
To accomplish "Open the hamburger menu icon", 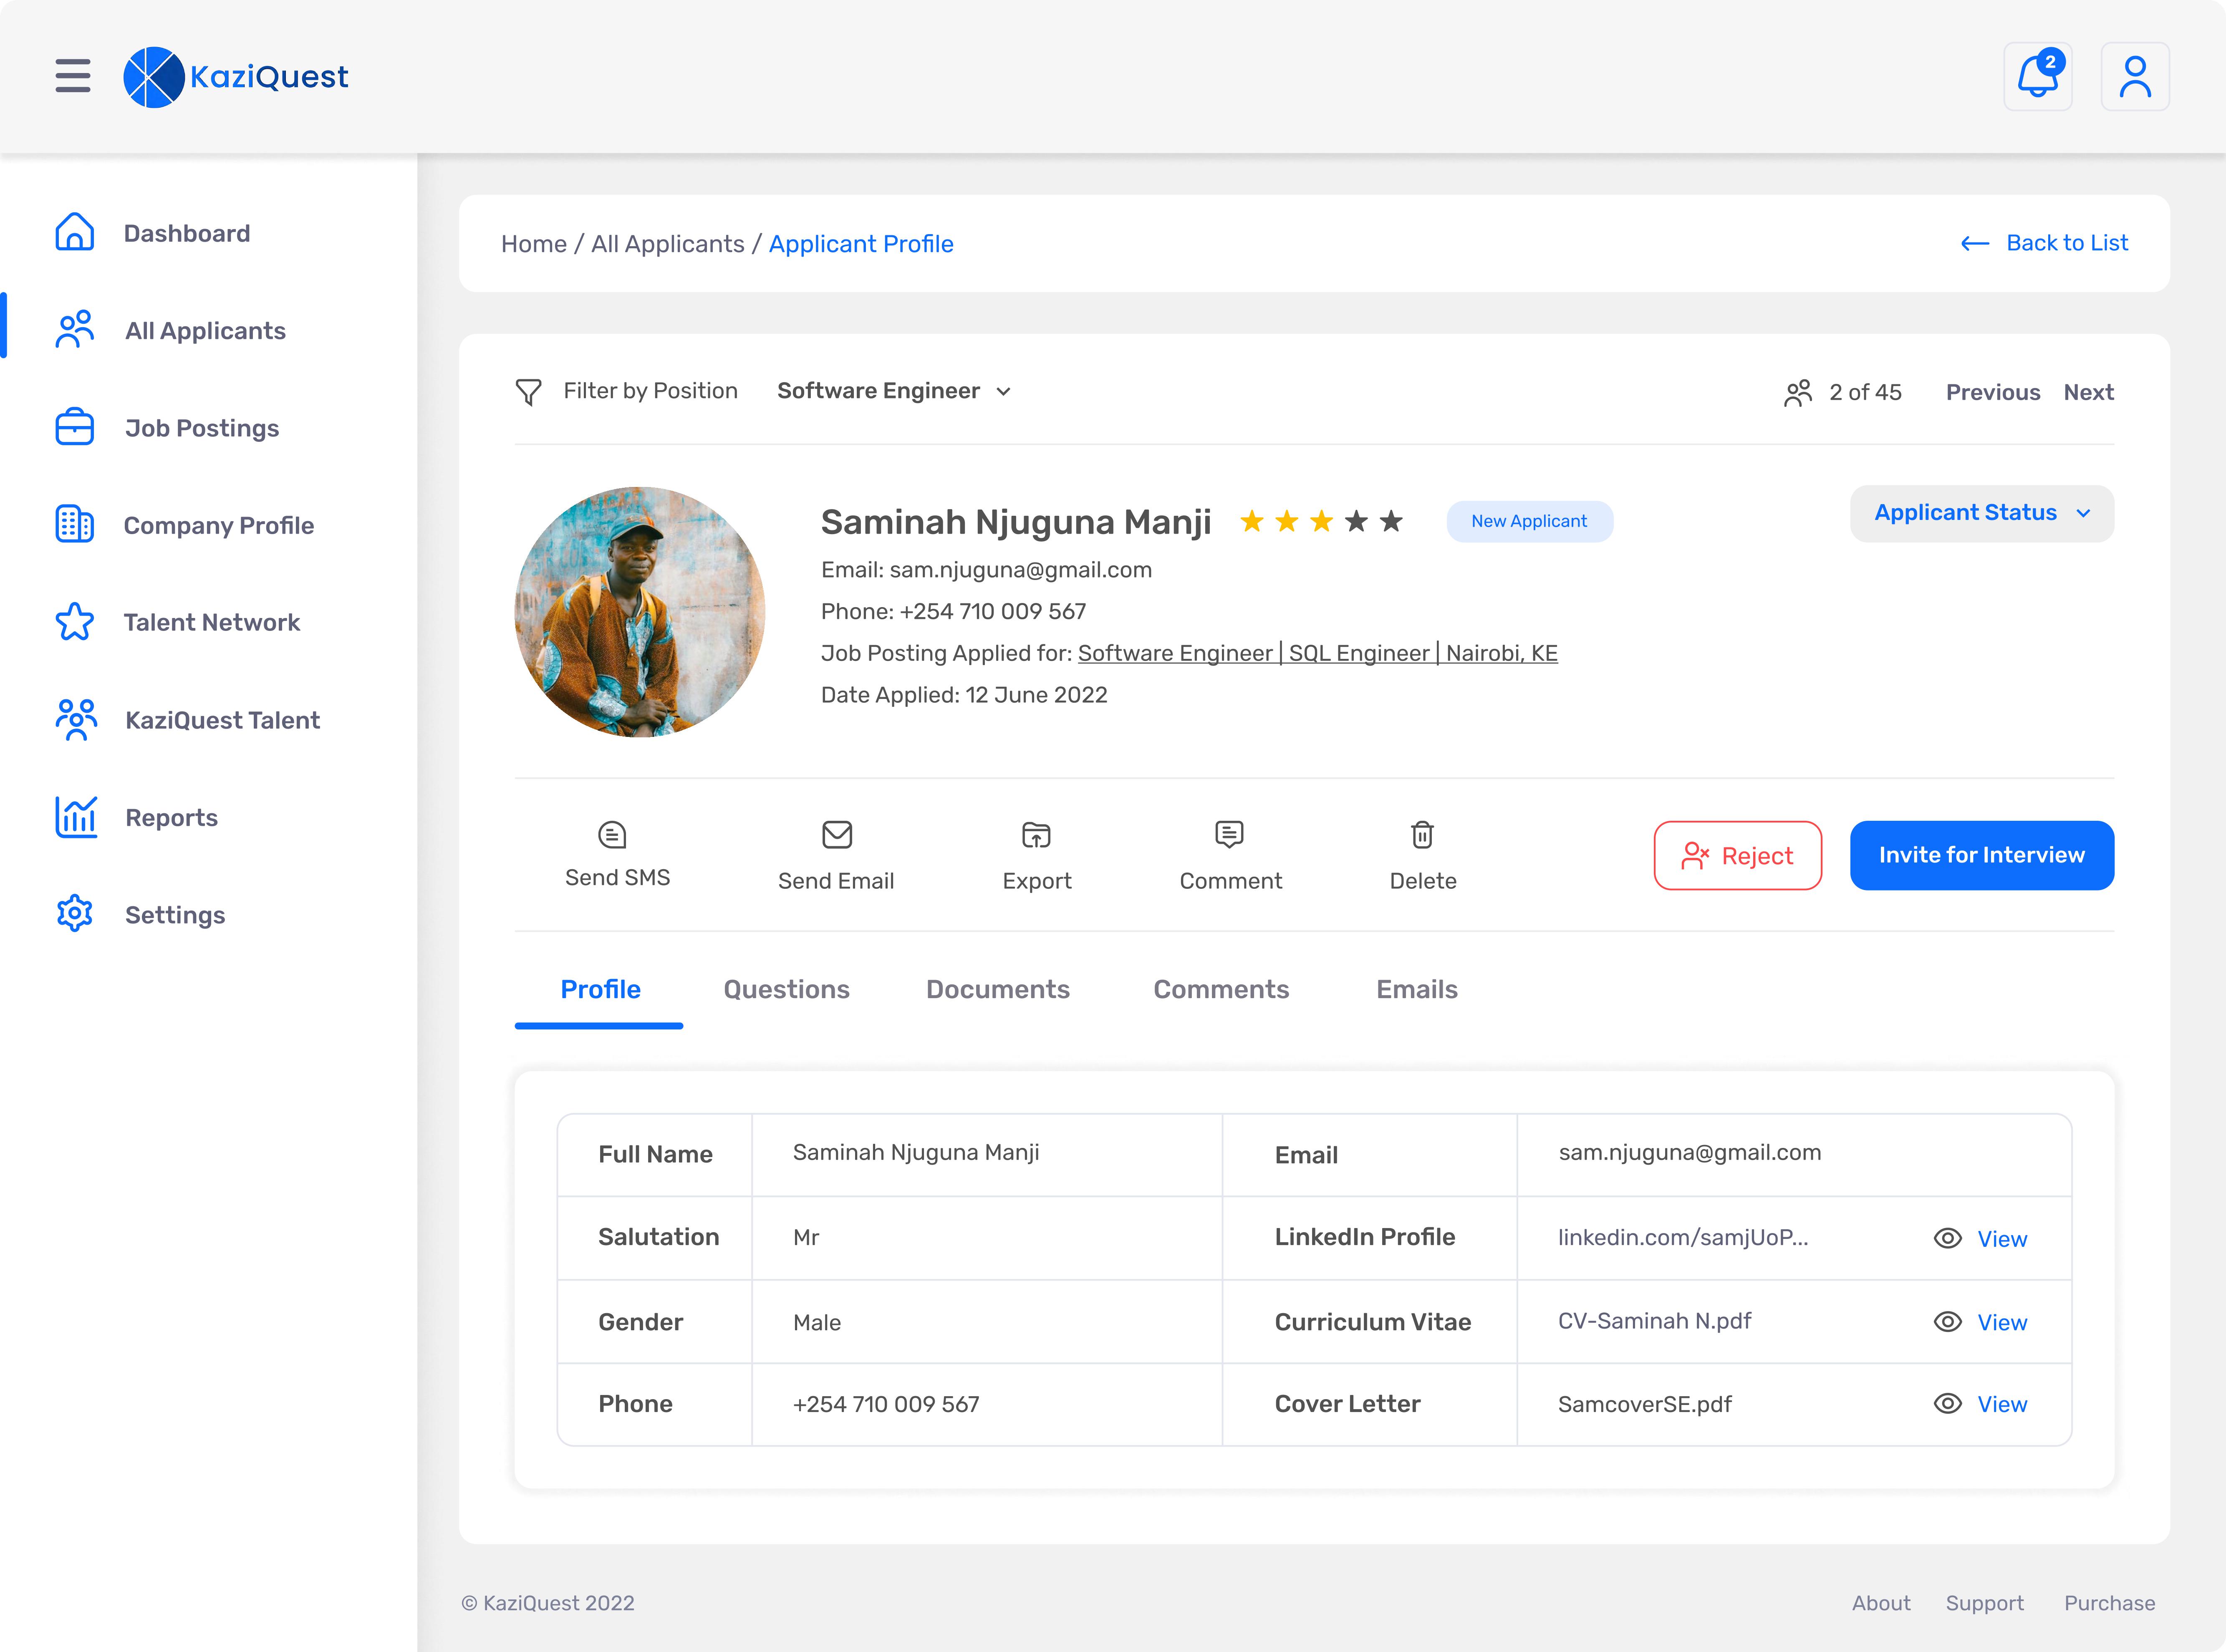I will pos(72,76).
